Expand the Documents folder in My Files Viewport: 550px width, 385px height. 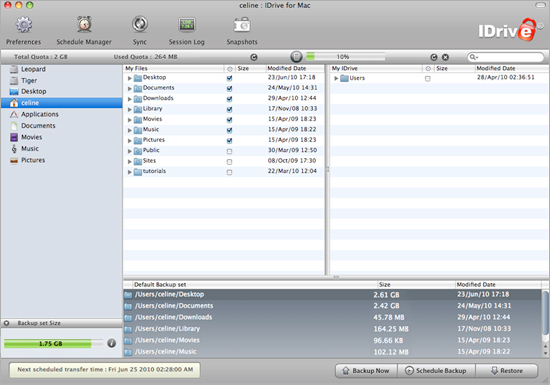129,89
